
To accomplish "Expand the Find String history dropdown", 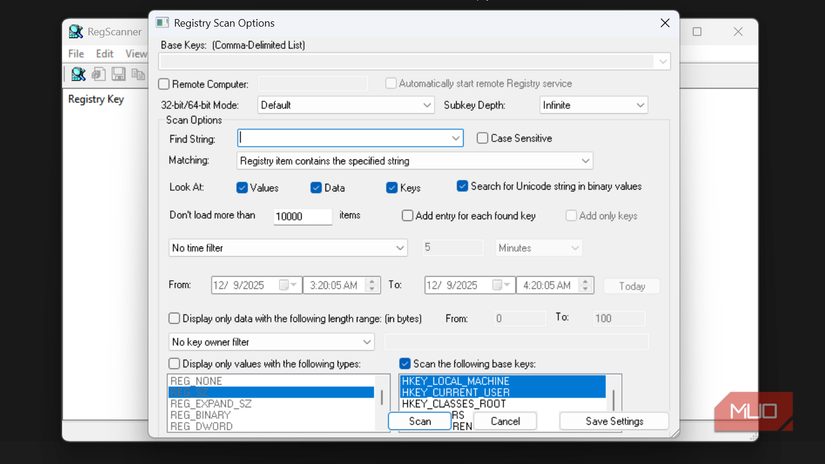I will pos(456,138).
